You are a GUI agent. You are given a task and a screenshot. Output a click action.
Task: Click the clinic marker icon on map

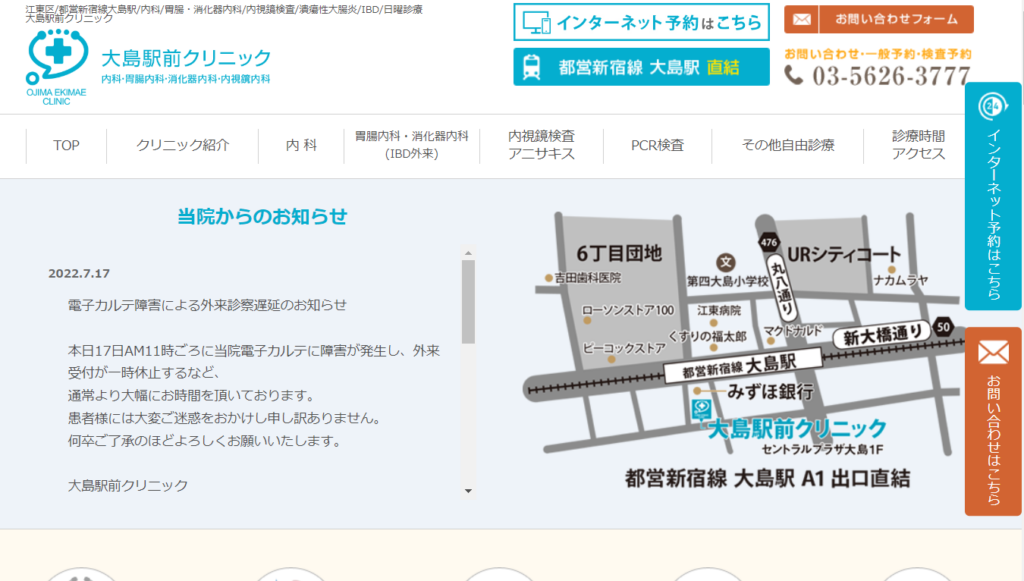[x=701, y=410]
